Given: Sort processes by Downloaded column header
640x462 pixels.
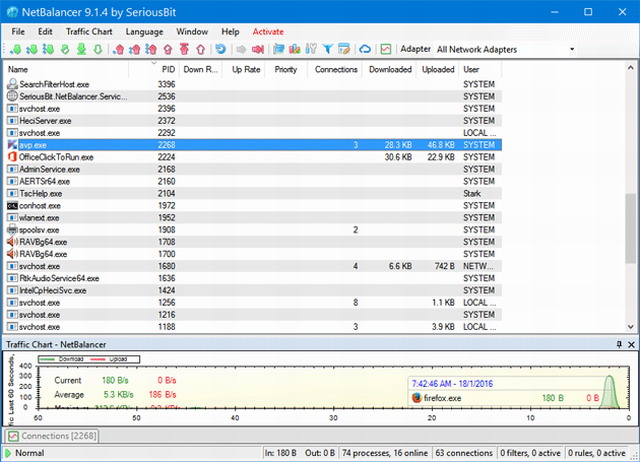Looking at the screenshot, I should point(389,70).
